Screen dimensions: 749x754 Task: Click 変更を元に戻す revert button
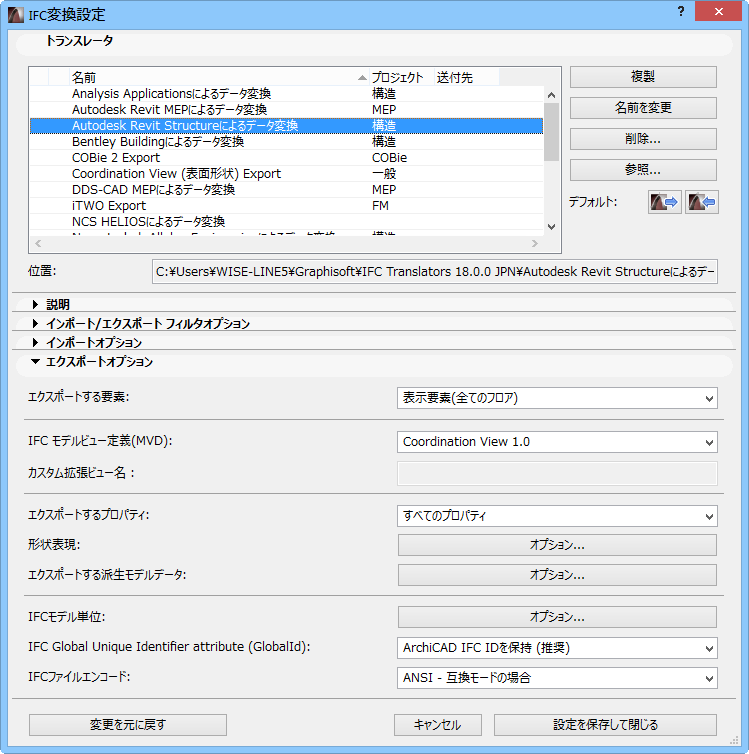(128, 725)
